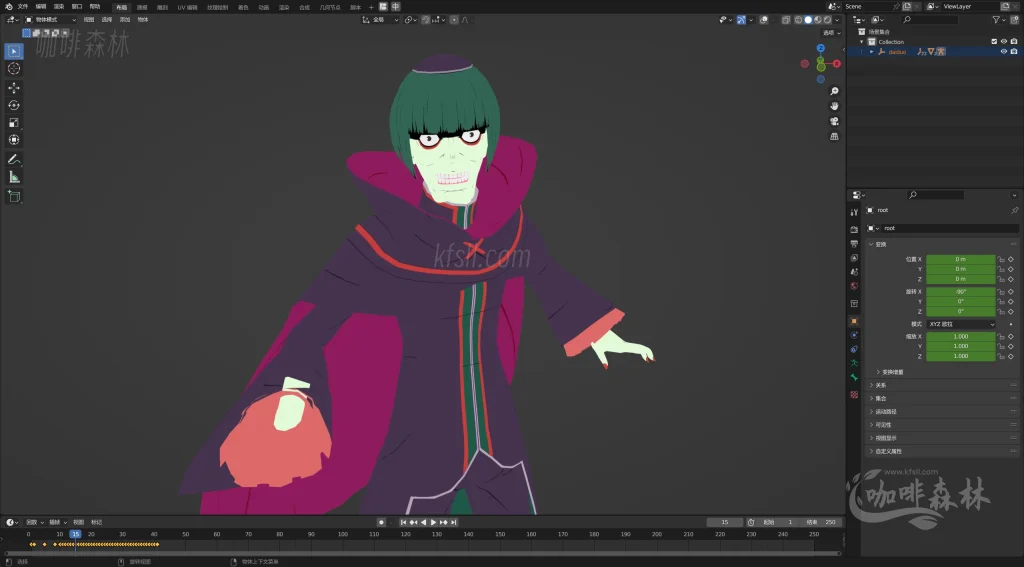Open the Output properties tab
The height and width of the screenshot is (567, 1024).
tap(854, 244)
